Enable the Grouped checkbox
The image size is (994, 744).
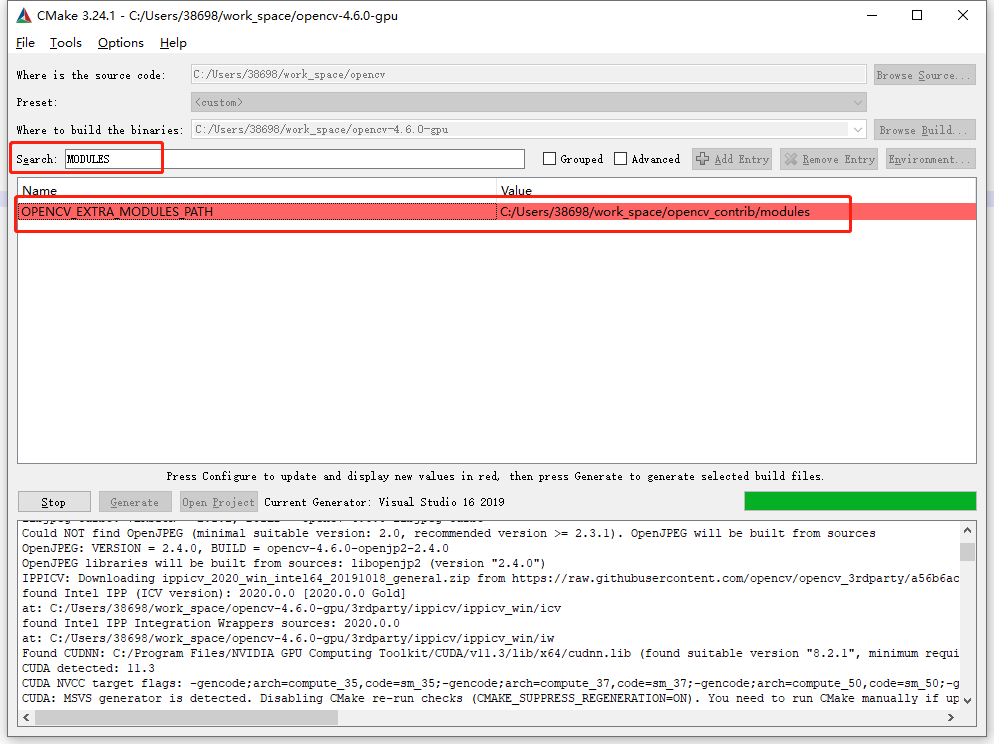(x=549, y=159)
